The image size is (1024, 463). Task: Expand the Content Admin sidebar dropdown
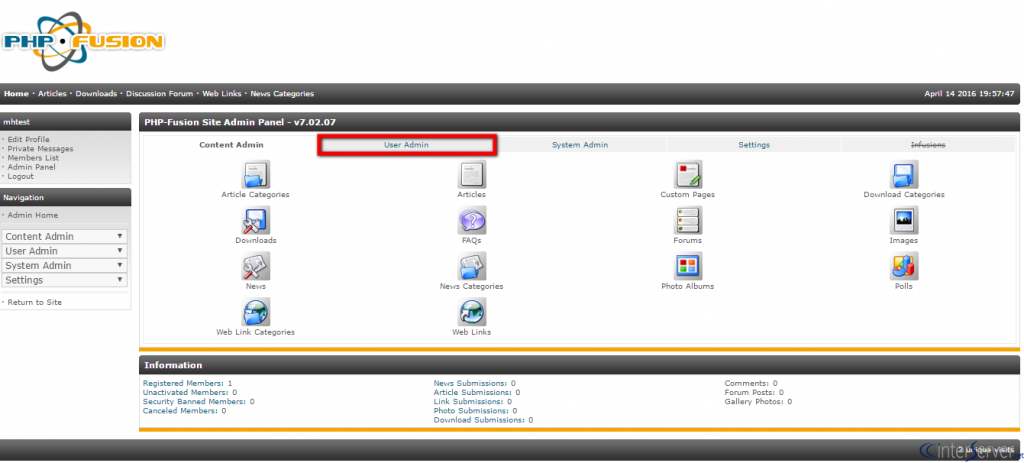pos(65,236)
